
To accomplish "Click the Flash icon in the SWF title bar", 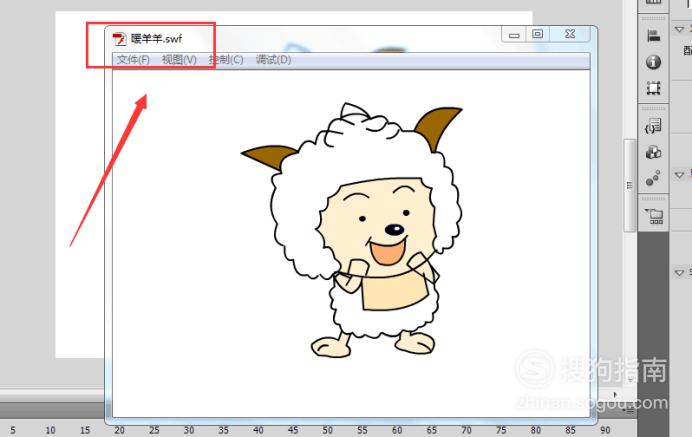I will tap(119, 39).
